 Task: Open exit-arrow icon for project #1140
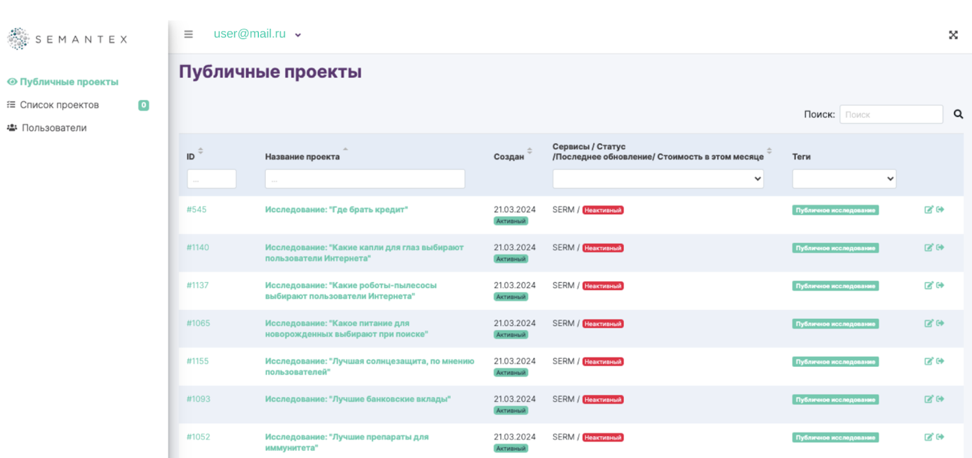pos(940,247)
